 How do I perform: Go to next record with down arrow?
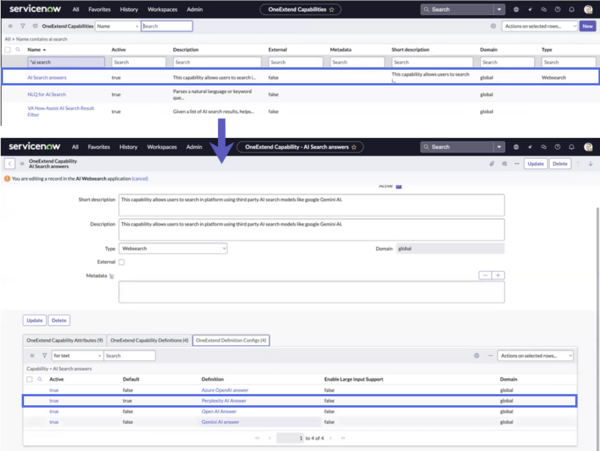590,164
